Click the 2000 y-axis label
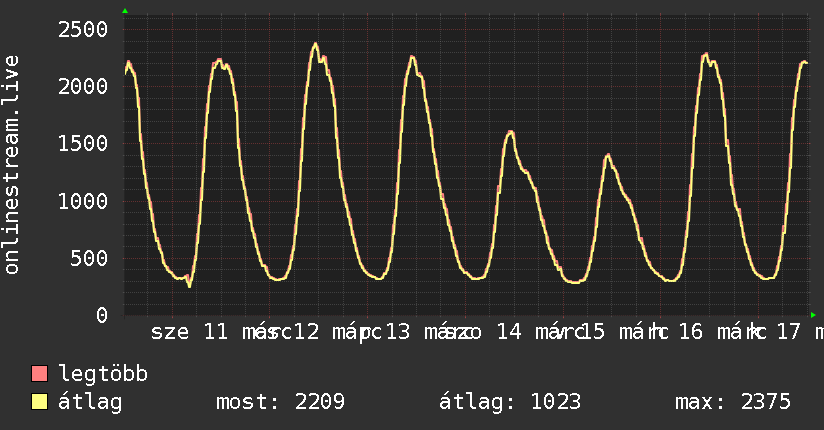The image size is (824, 430). 83,87
